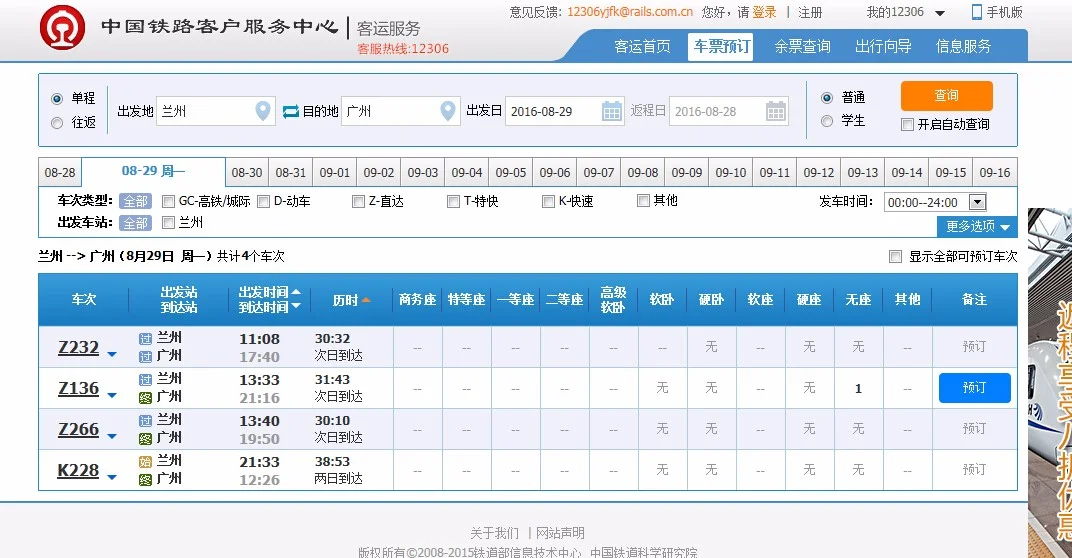Screen dimensions: 1072x558
Task: Open the 余票查询 navigation tab
Action: coord(802,46)
